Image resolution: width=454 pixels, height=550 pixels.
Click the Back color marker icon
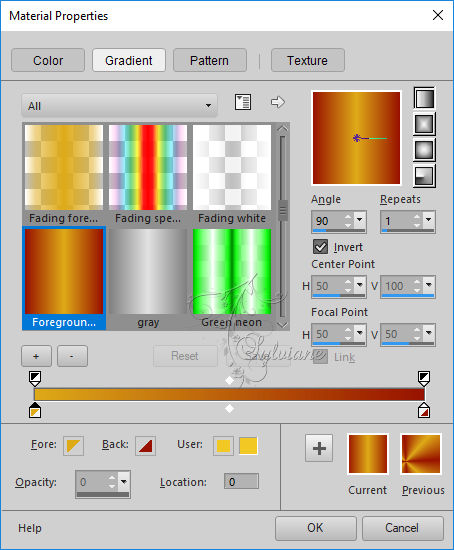pyautogui.click(x=145, y=446)
